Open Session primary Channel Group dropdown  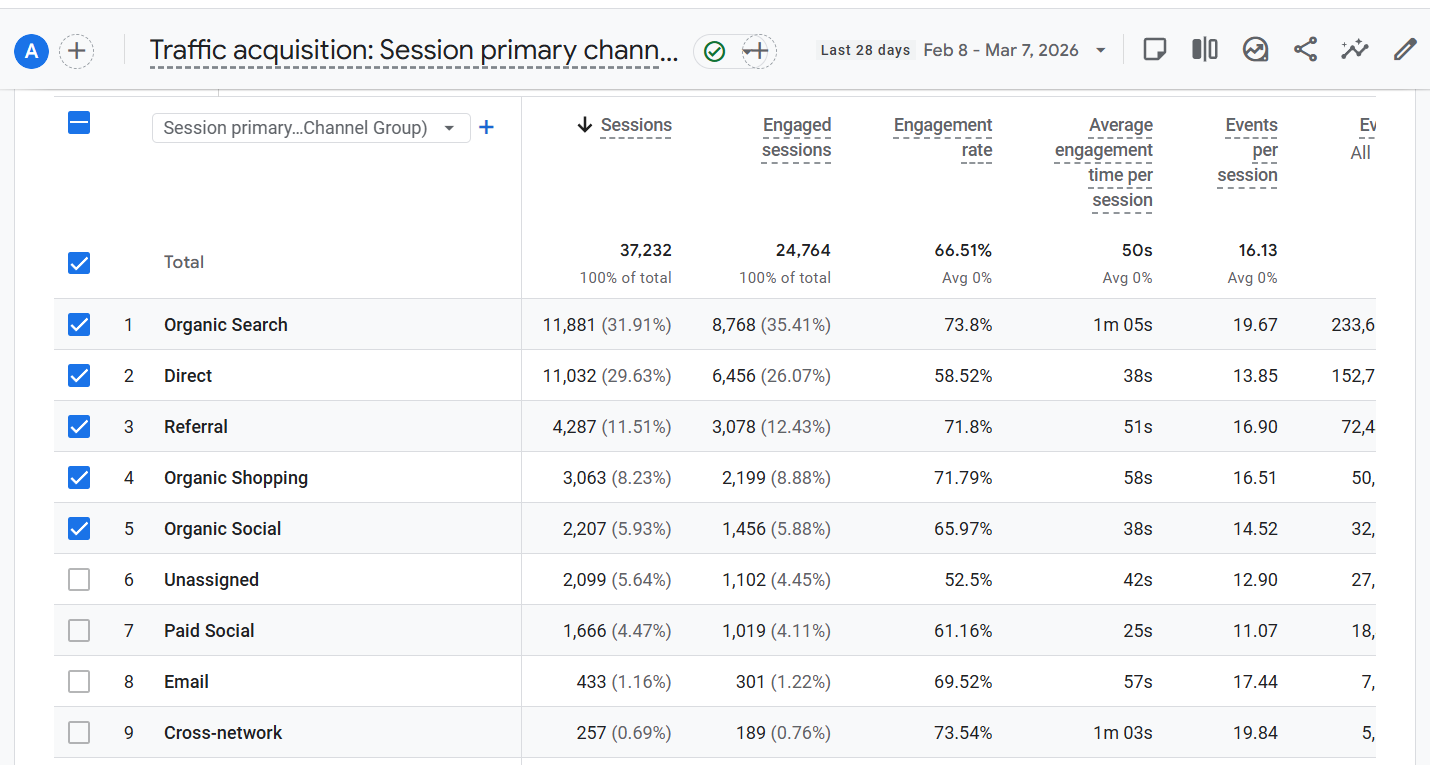coord(311,128)
